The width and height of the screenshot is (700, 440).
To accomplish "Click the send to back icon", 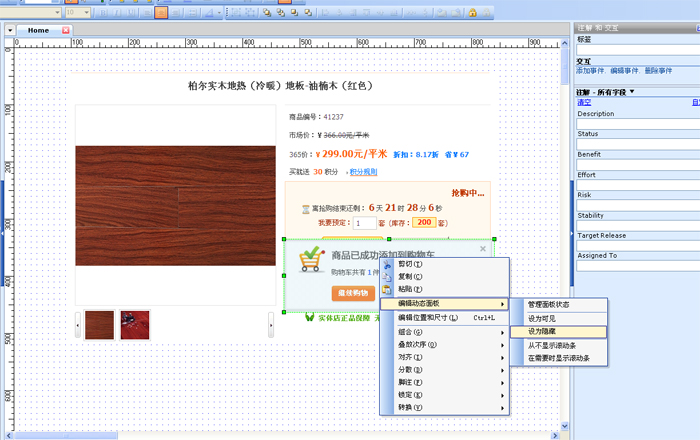I will click(280, 12).
